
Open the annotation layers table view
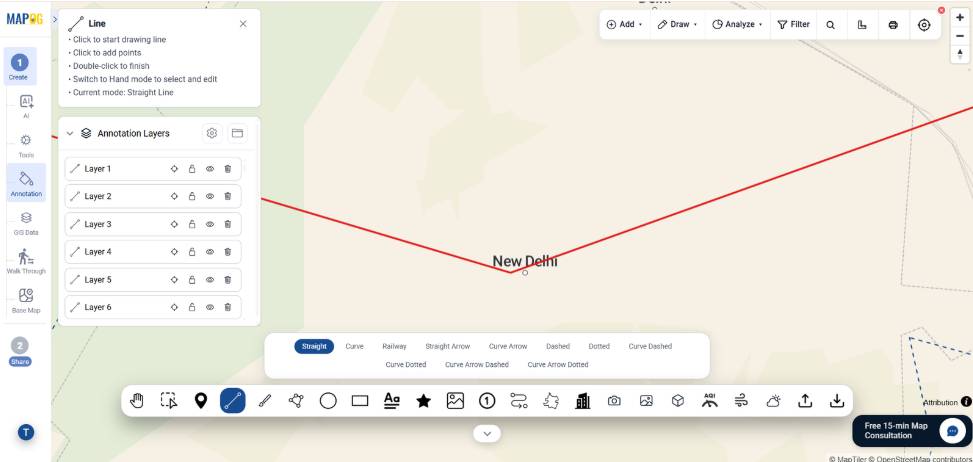(x=237, y=133)
